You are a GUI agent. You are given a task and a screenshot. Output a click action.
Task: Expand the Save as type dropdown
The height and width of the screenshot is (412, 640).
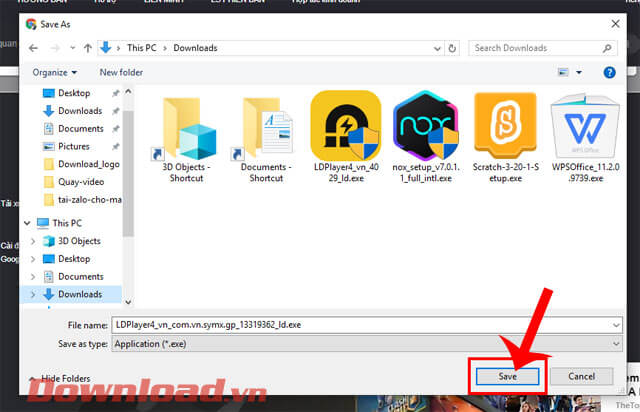click(613, 343)
